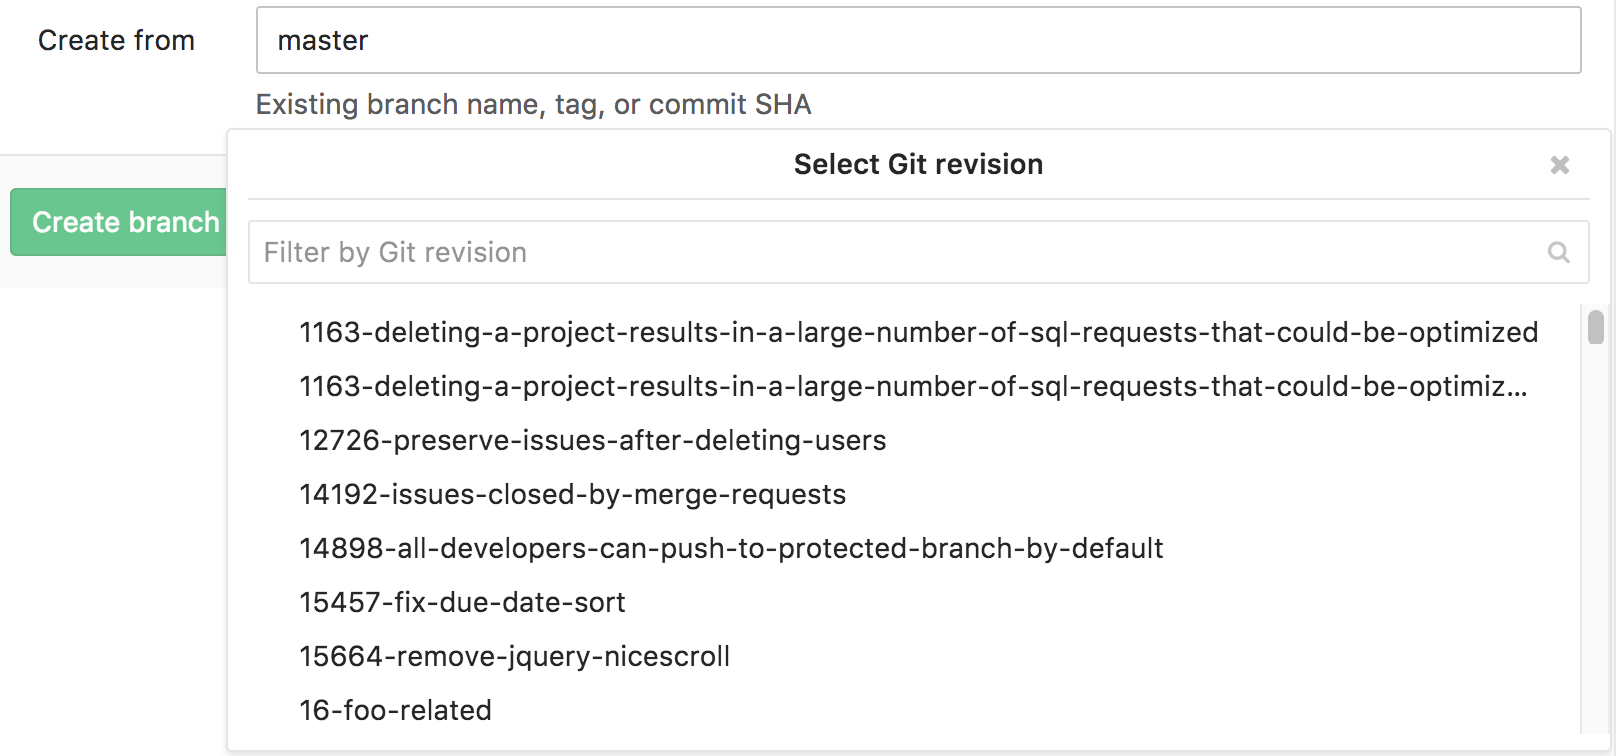Choose the 15457-fix-due-date-sort branch
Screen dimensions: 1616x756
462,602
